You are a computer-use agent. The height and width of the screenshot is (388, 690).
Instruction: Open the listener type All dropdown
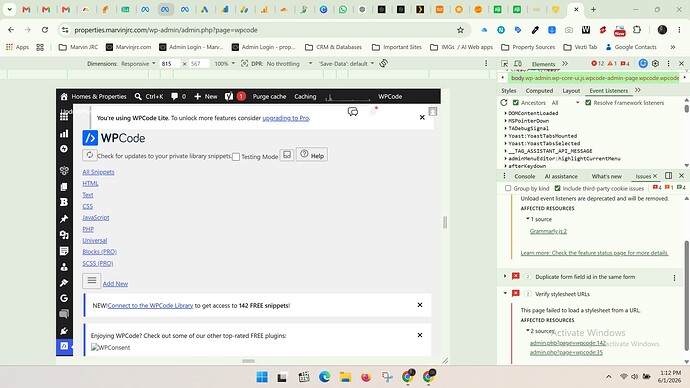point(565,102)
